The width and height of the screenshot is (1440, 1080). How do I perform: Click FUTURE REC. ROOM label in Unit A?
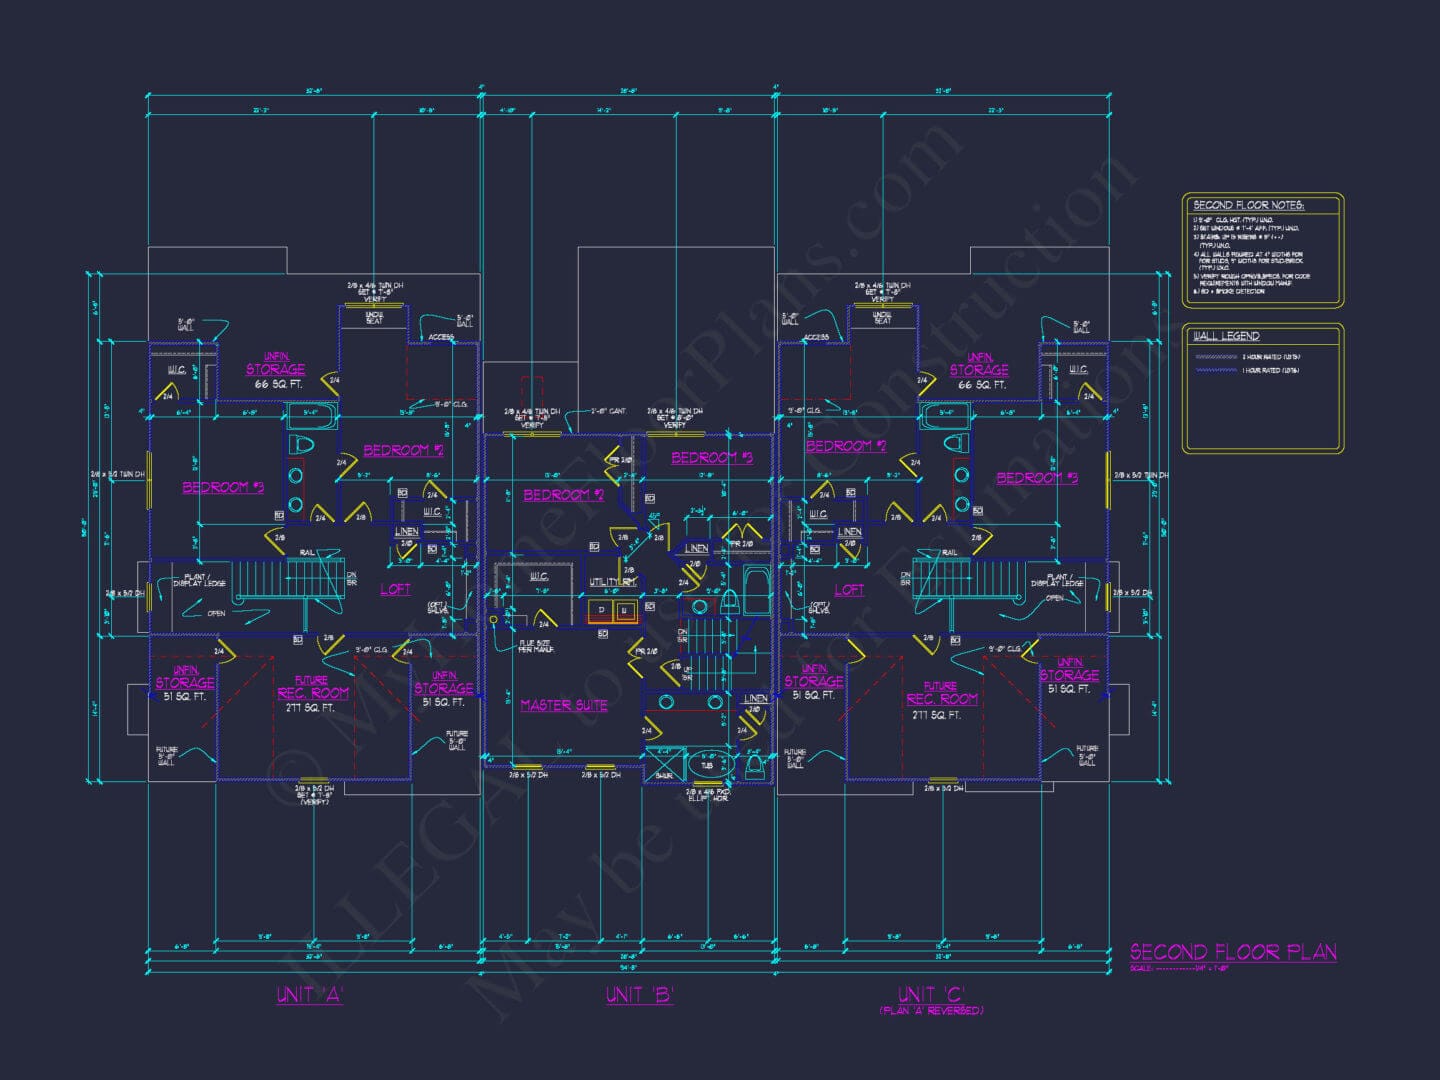313,688
